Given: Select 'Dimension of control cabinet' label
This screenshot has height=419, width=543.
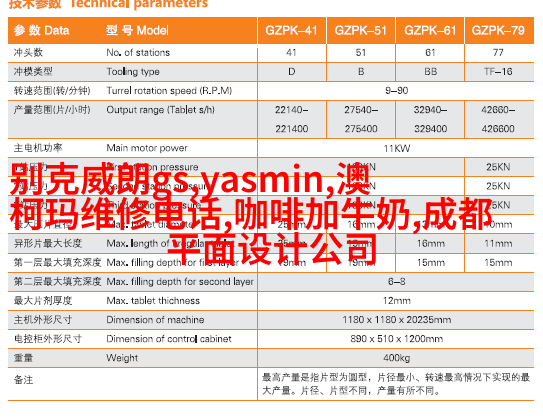Looking at the screenshot, I should 169,339.
